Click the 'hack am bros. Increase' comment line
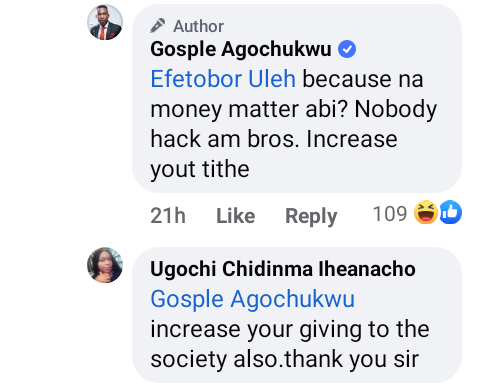Viewport: 479px width, 383px height. click(274, 139)
